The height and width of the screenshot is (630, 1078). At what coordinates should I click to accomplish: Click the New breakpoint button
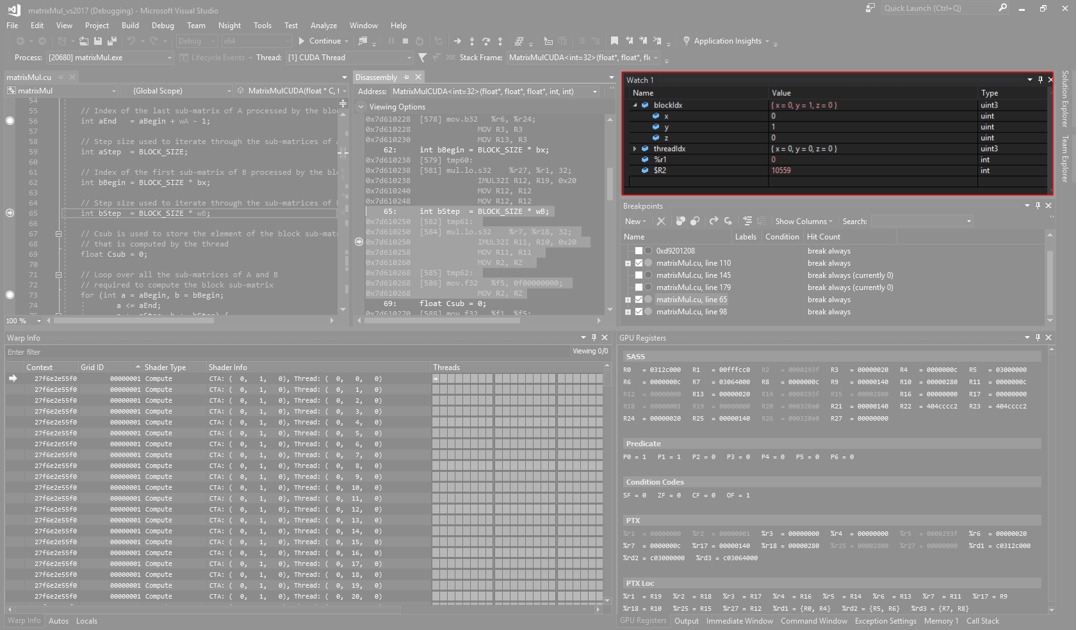tap(635, 221)
